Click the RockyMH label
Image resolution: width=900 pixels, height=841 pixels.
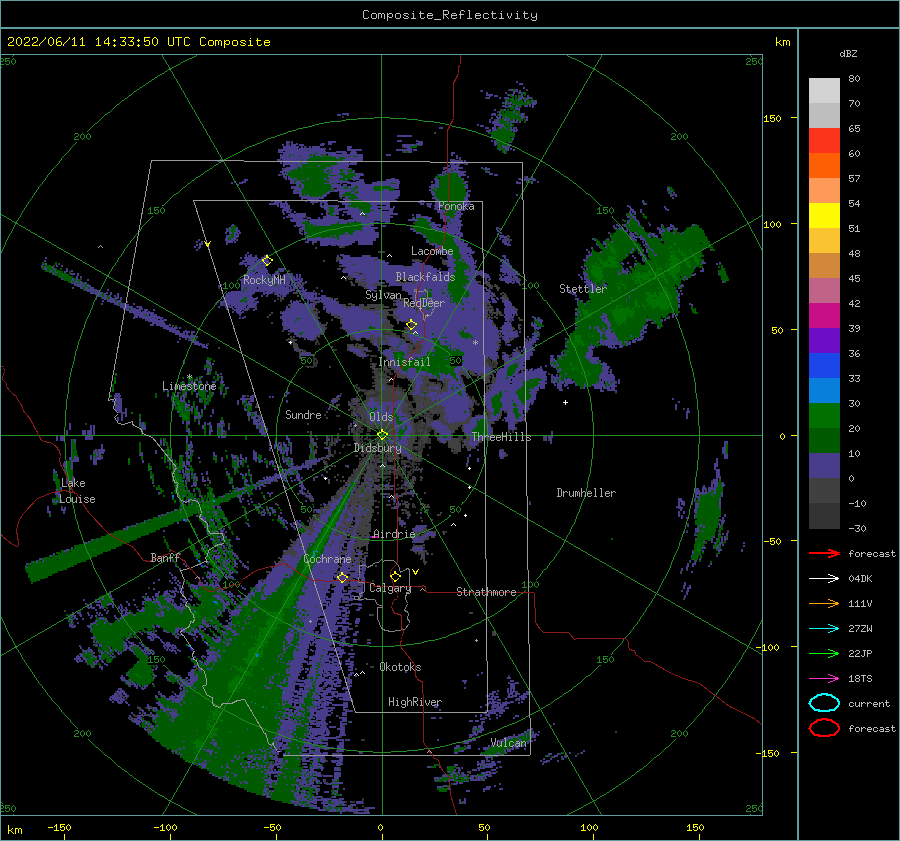pyautogui.click(x=264, y=280)
